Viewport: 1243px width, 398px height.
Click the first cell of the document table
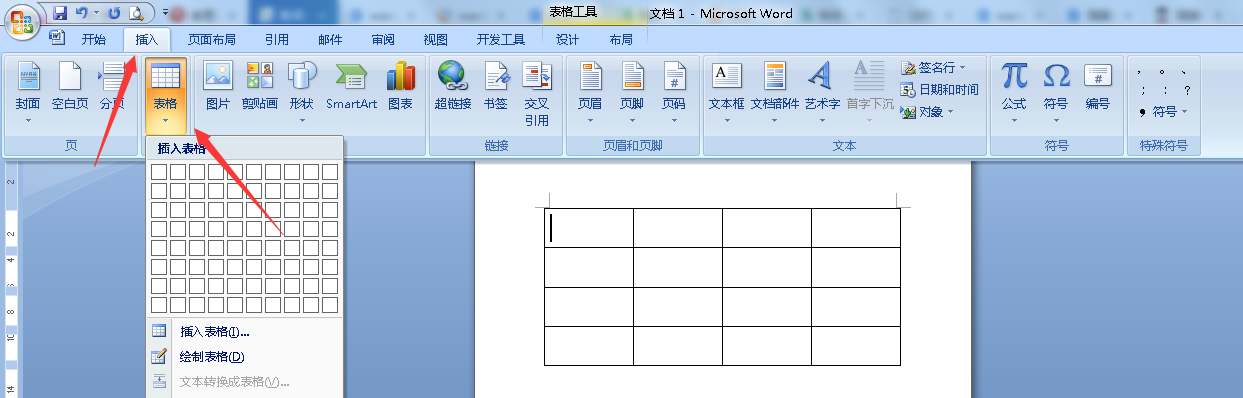pos(589,228)
